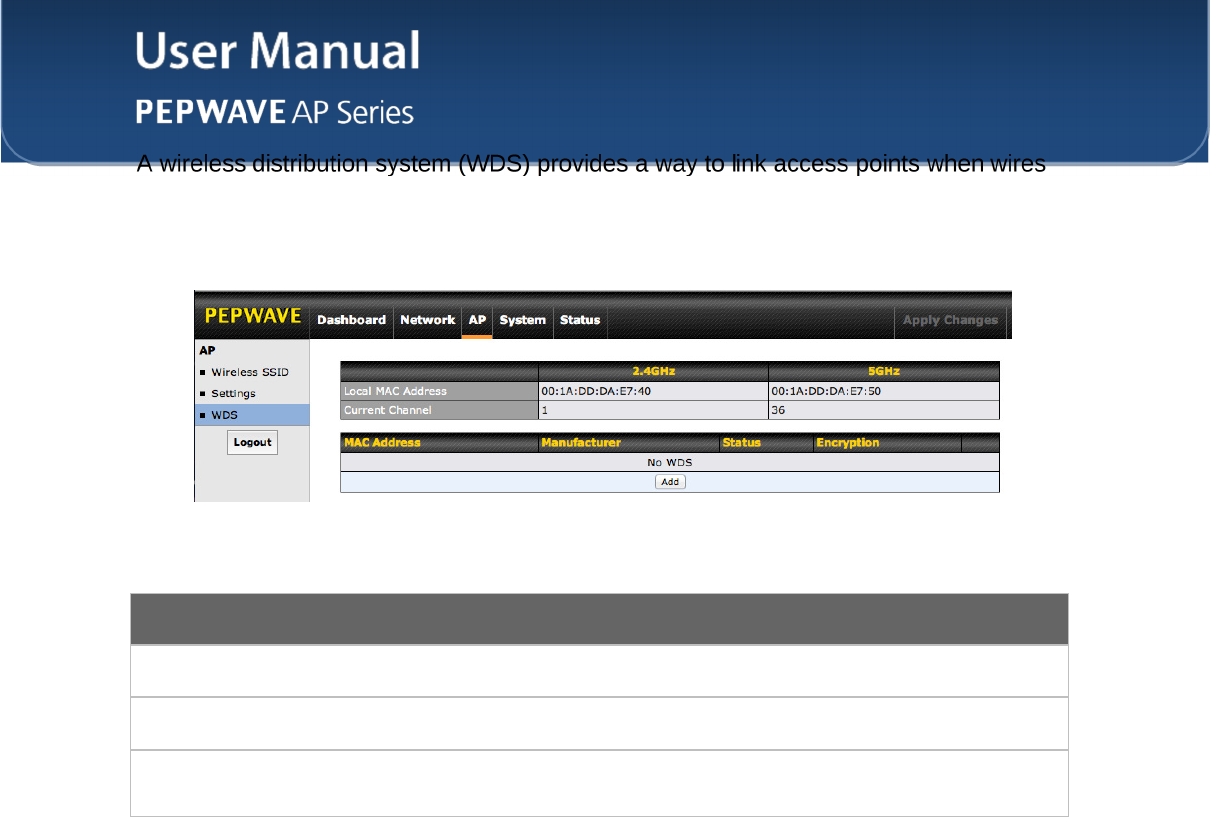Image resolution: width=1210 pixels, height=817 pixels.
Task: Click Add button to add WDS
Action: 670,482
